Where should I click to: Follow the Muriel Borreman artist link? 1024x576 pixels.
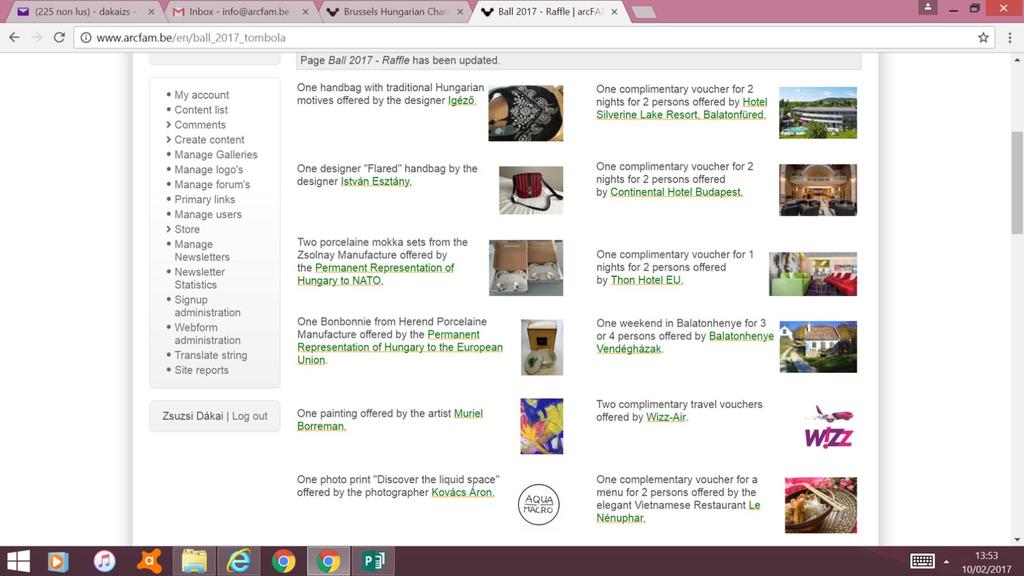tap(390, 420)
